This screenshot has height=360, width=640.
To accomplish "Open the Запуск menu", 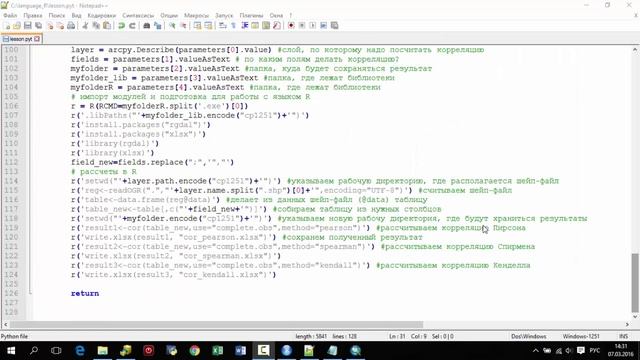I will [224, 16].
